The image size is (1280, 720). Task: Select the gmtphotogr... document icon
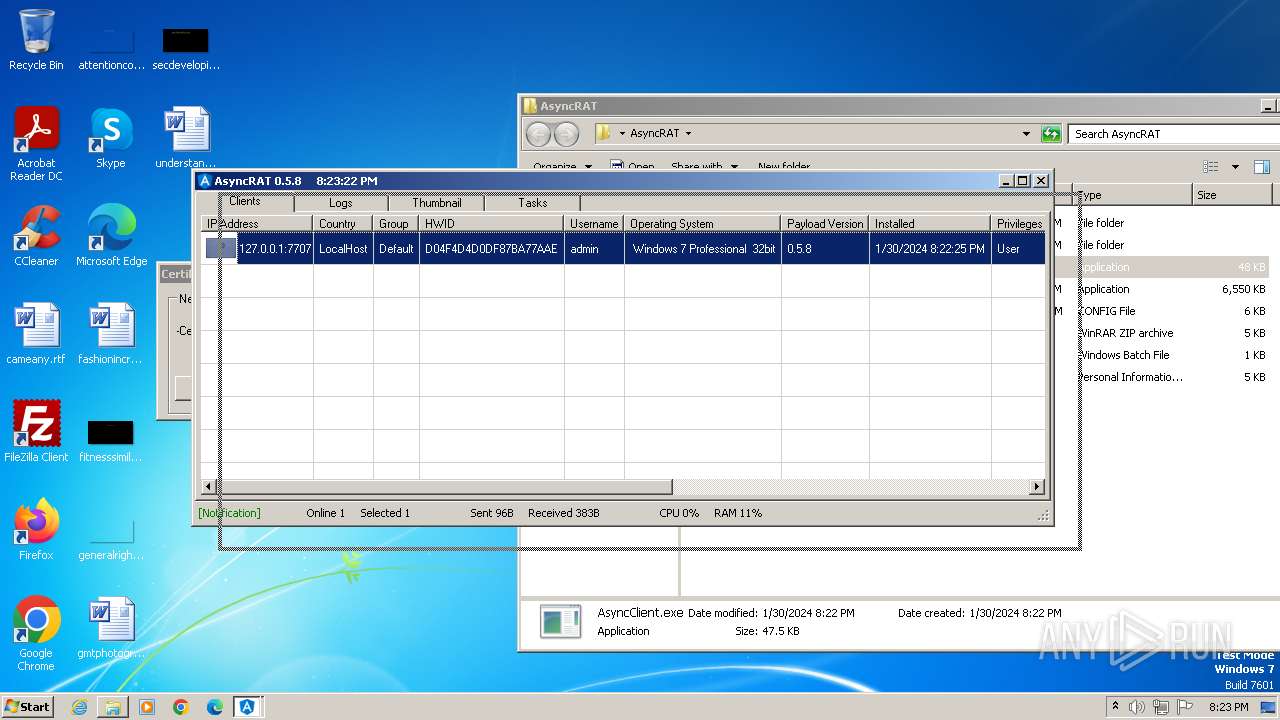[111, 628]
